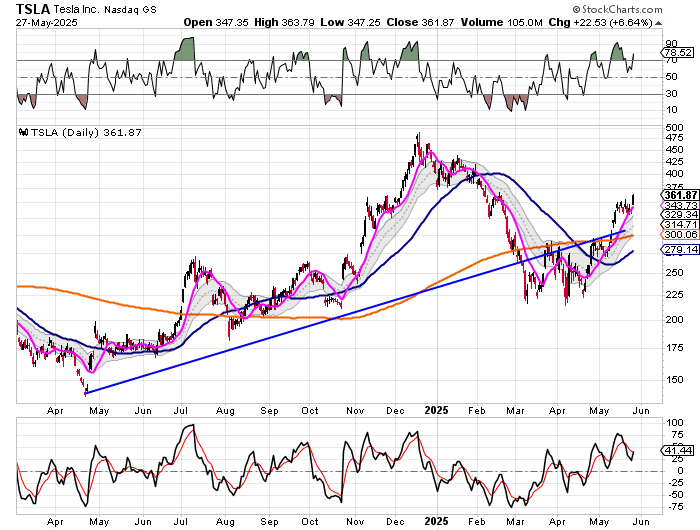Viewport: 700px width, 530px height.
Task: Click the December 2024 price peak near 500
Action: tap(418, 135)
